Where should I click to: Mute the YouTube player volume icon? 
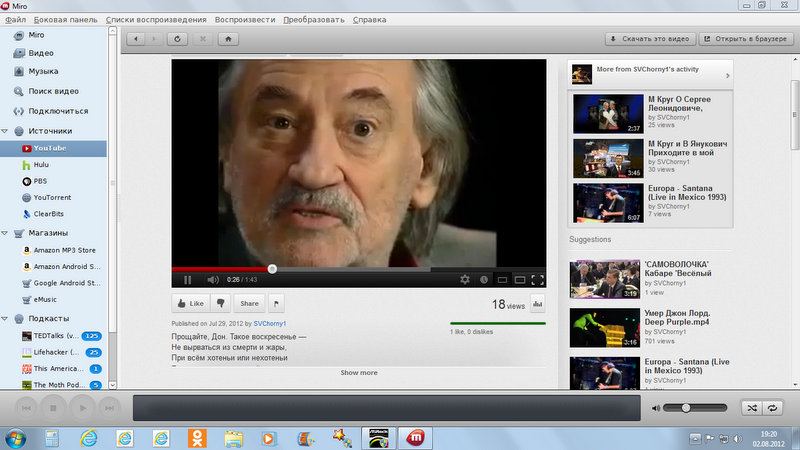[x=213, y=280]
